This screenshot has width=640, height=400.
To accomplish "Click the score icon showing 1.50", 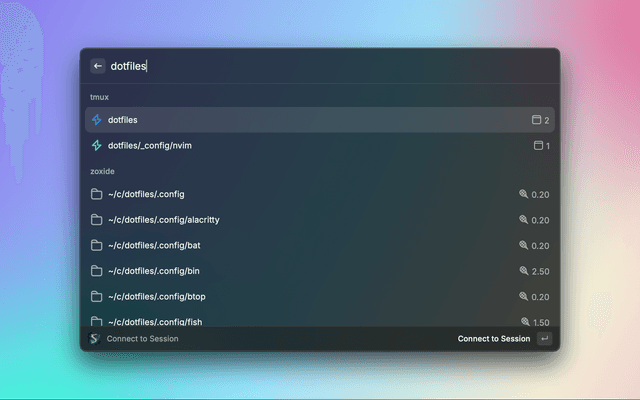I will [523, 321].
